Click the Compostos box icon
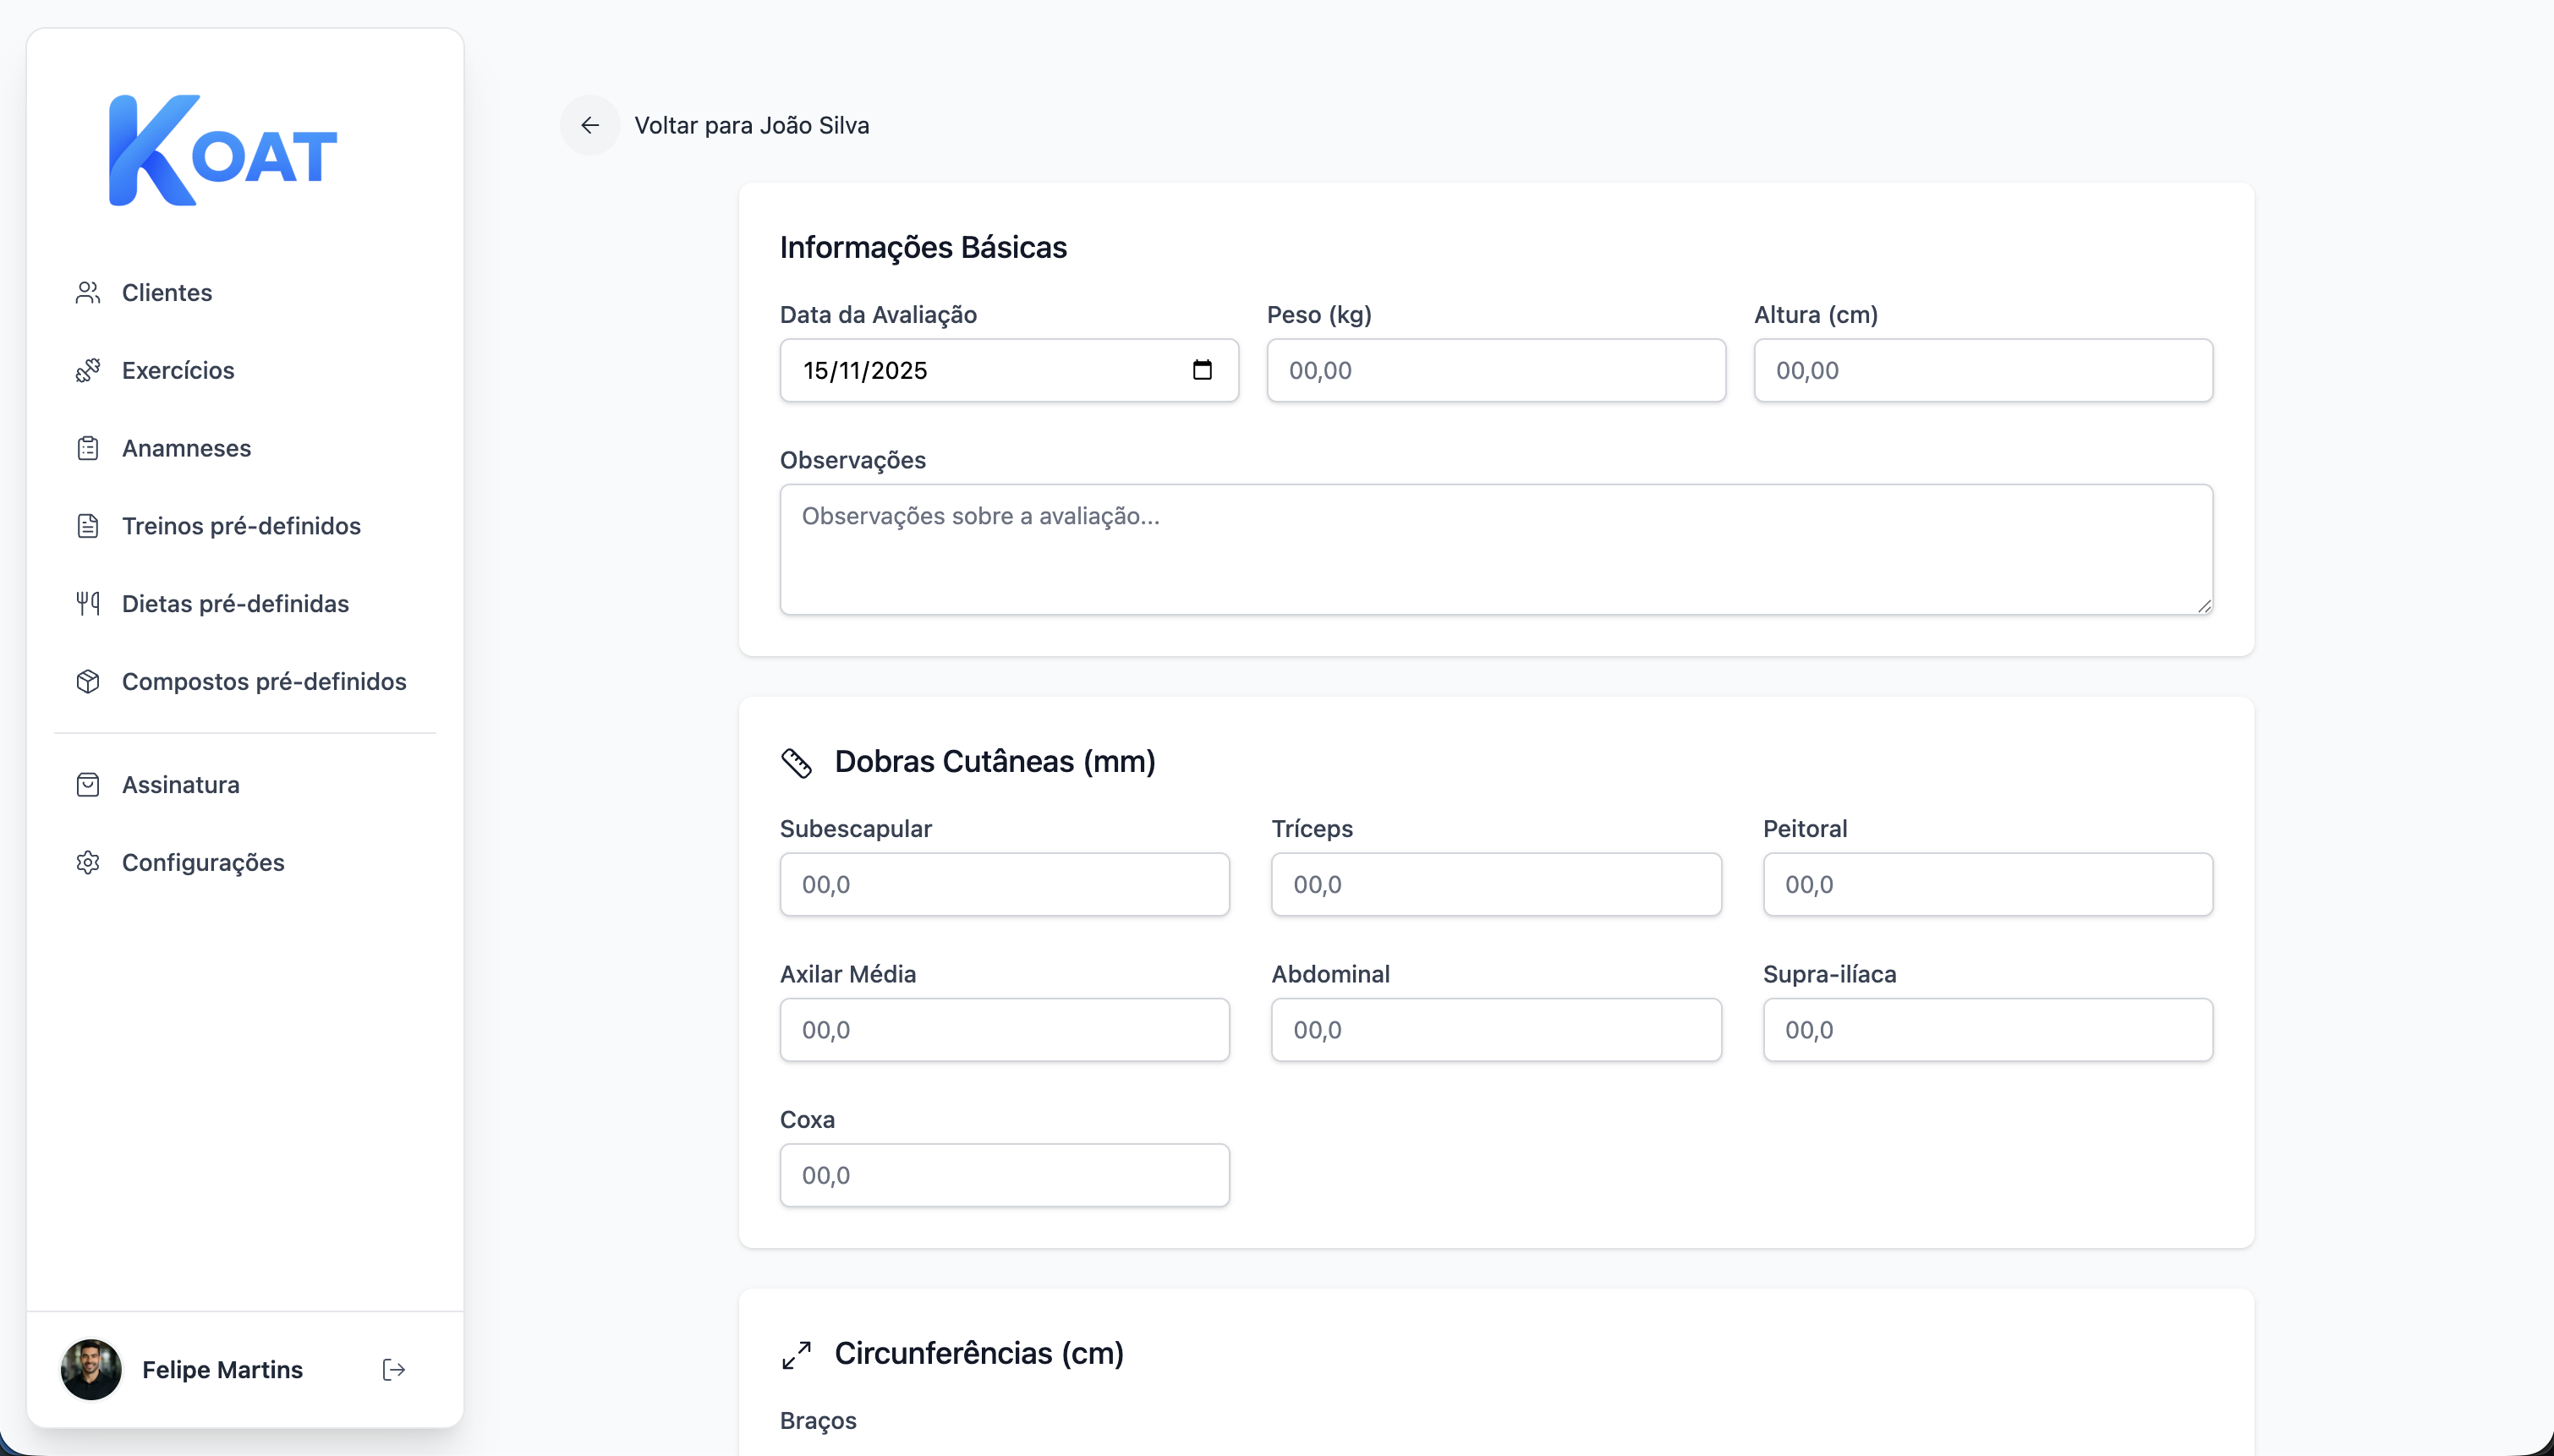The image size is (2554, 1456). [x=88, y=681]
